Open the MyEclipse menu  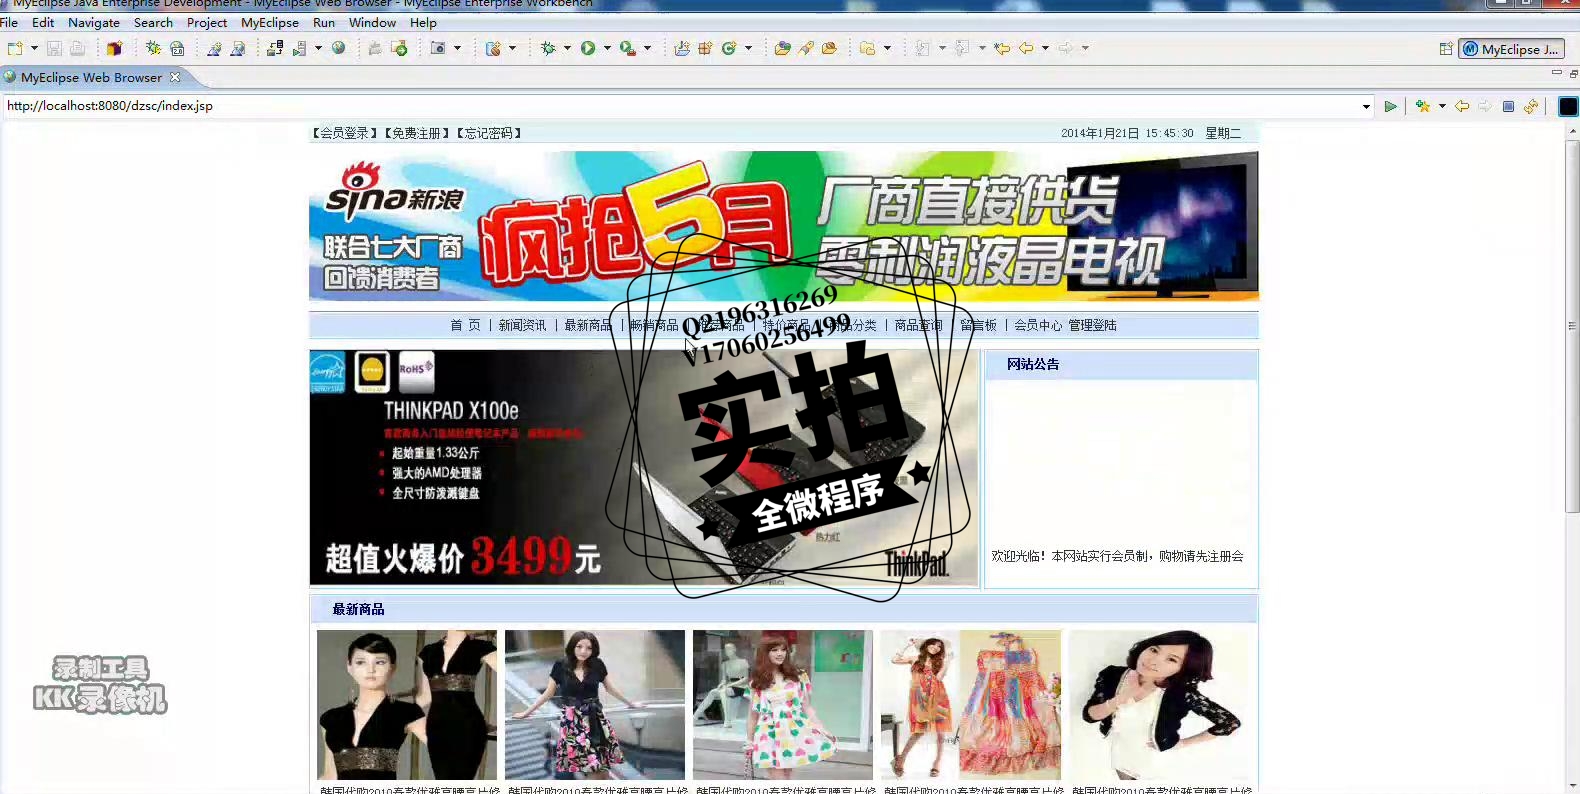click(x=270, y=22)
